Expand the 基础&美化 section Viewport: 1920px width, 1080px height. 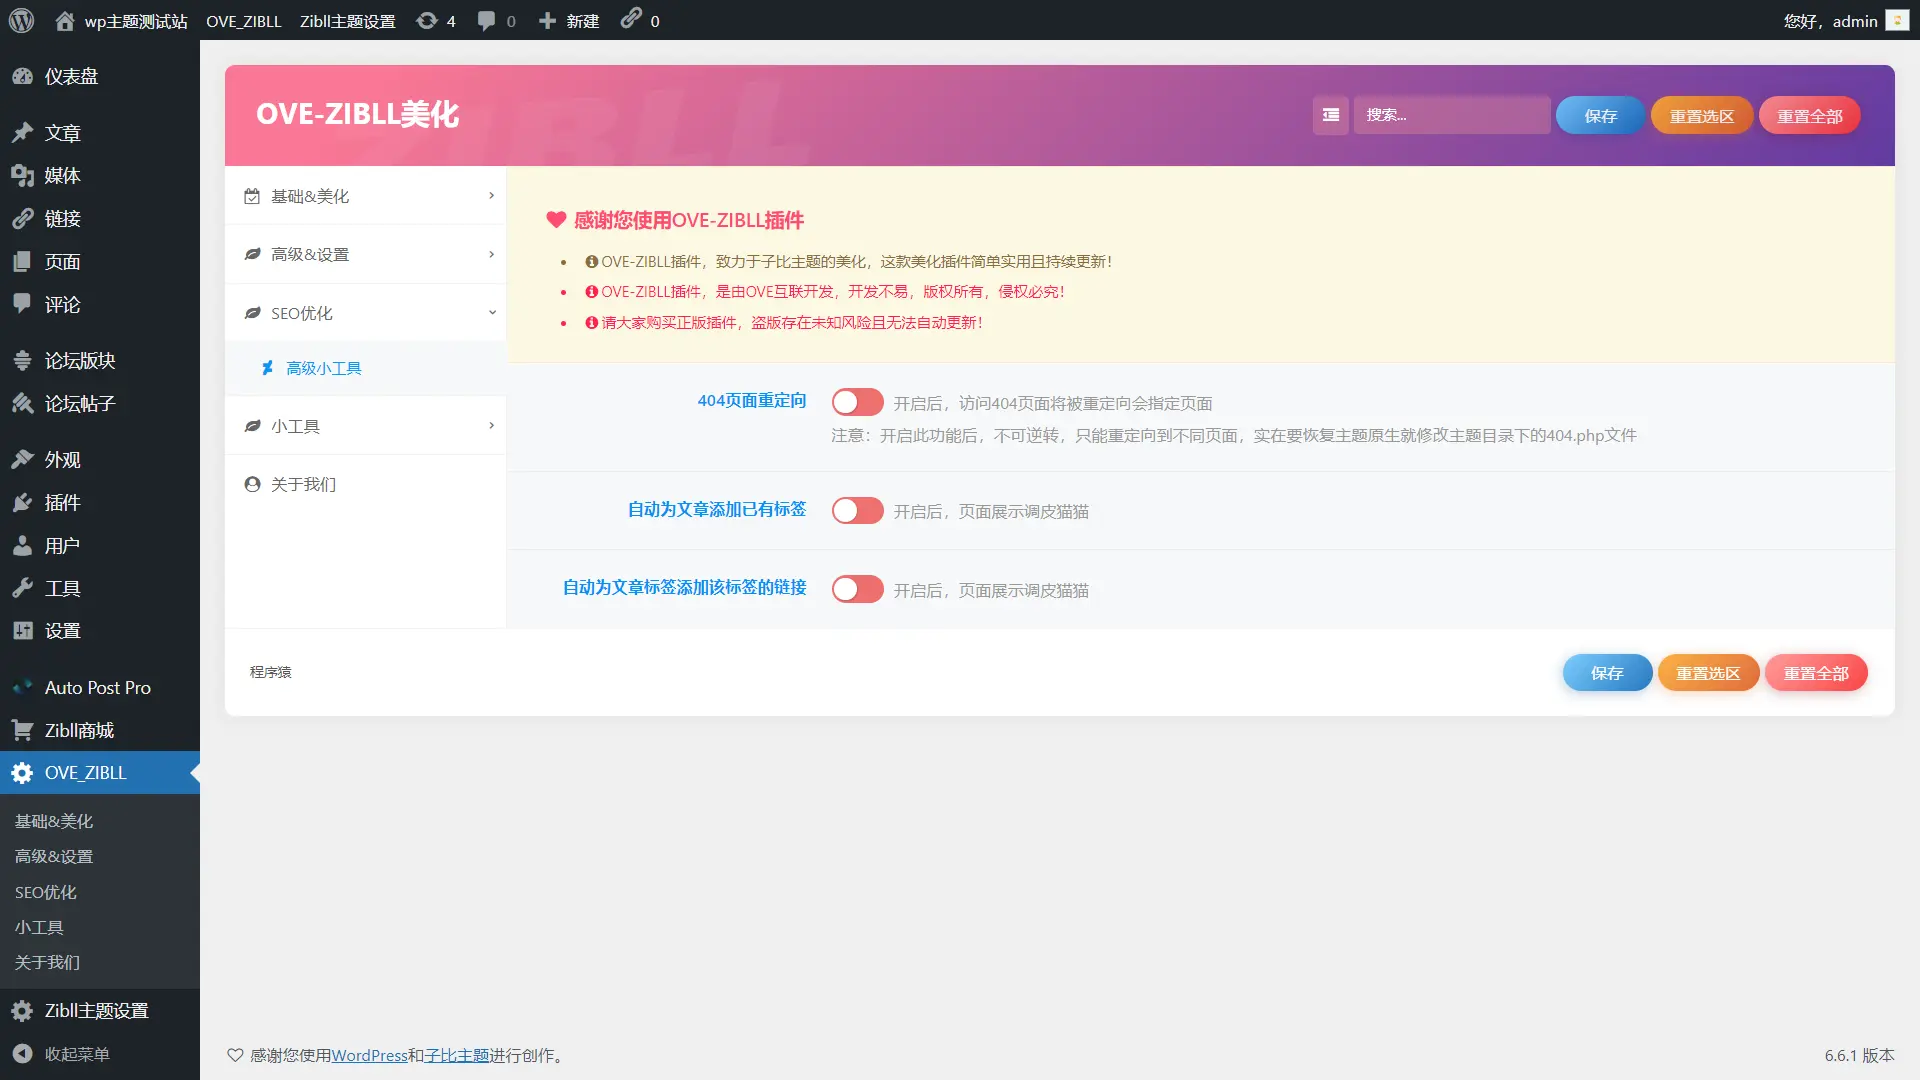click(x=365, y=196)
